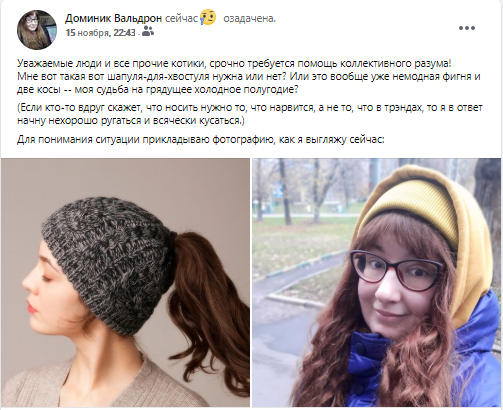Screen dimensions: 503x410
Task: Click the parenthesized paragraph starting Если кто-то
Action: coord(250,114)
